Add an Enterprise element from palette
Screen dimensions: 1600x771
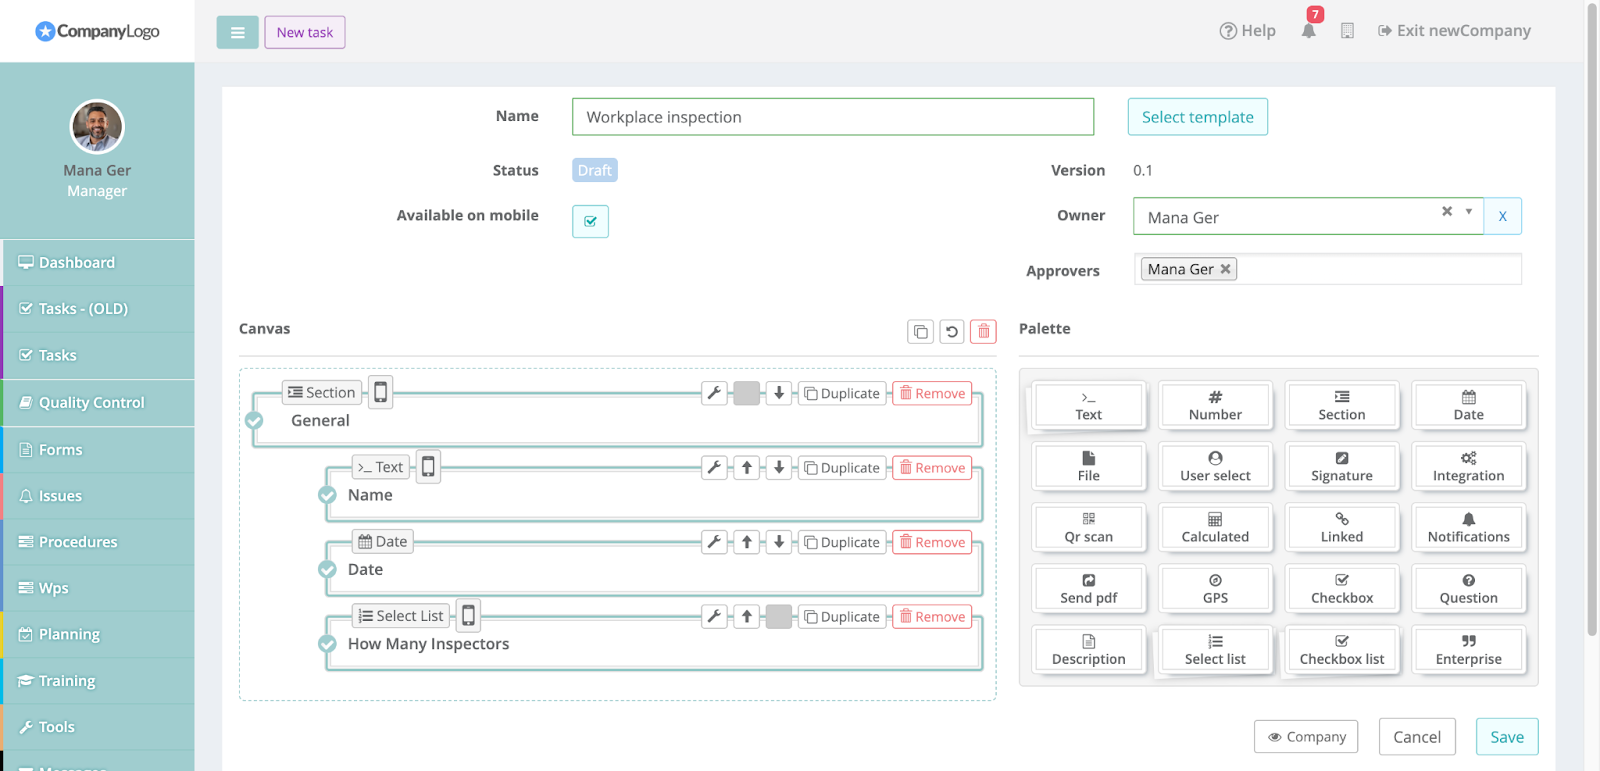pyautogui.click(x=1468, y=649)
